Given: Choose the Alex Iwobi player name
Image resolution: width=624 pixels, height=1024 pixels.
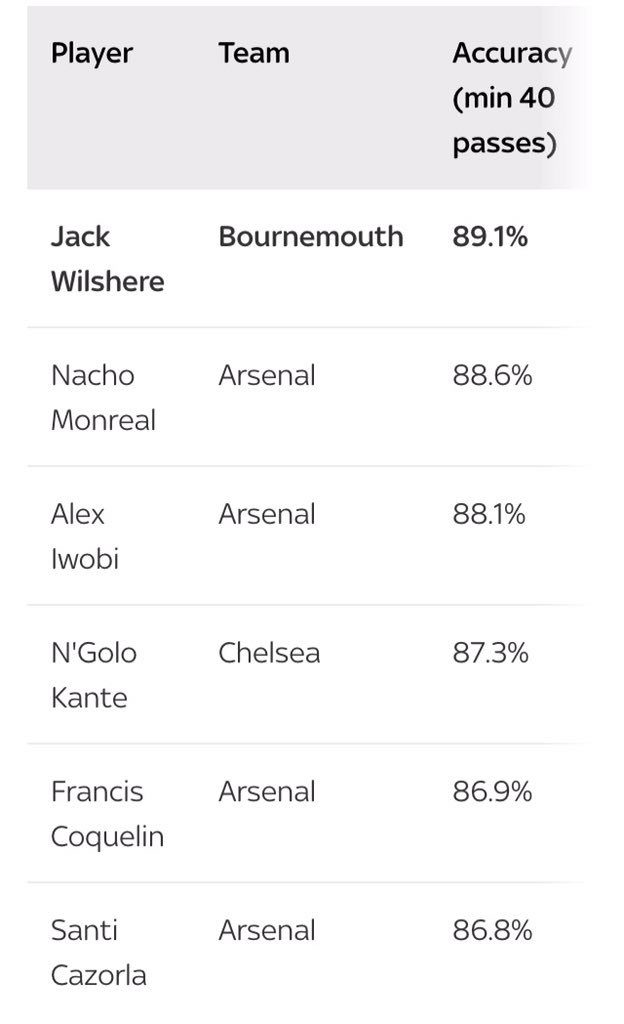Looking at the screenshot, I should click(x=85, y=536).
